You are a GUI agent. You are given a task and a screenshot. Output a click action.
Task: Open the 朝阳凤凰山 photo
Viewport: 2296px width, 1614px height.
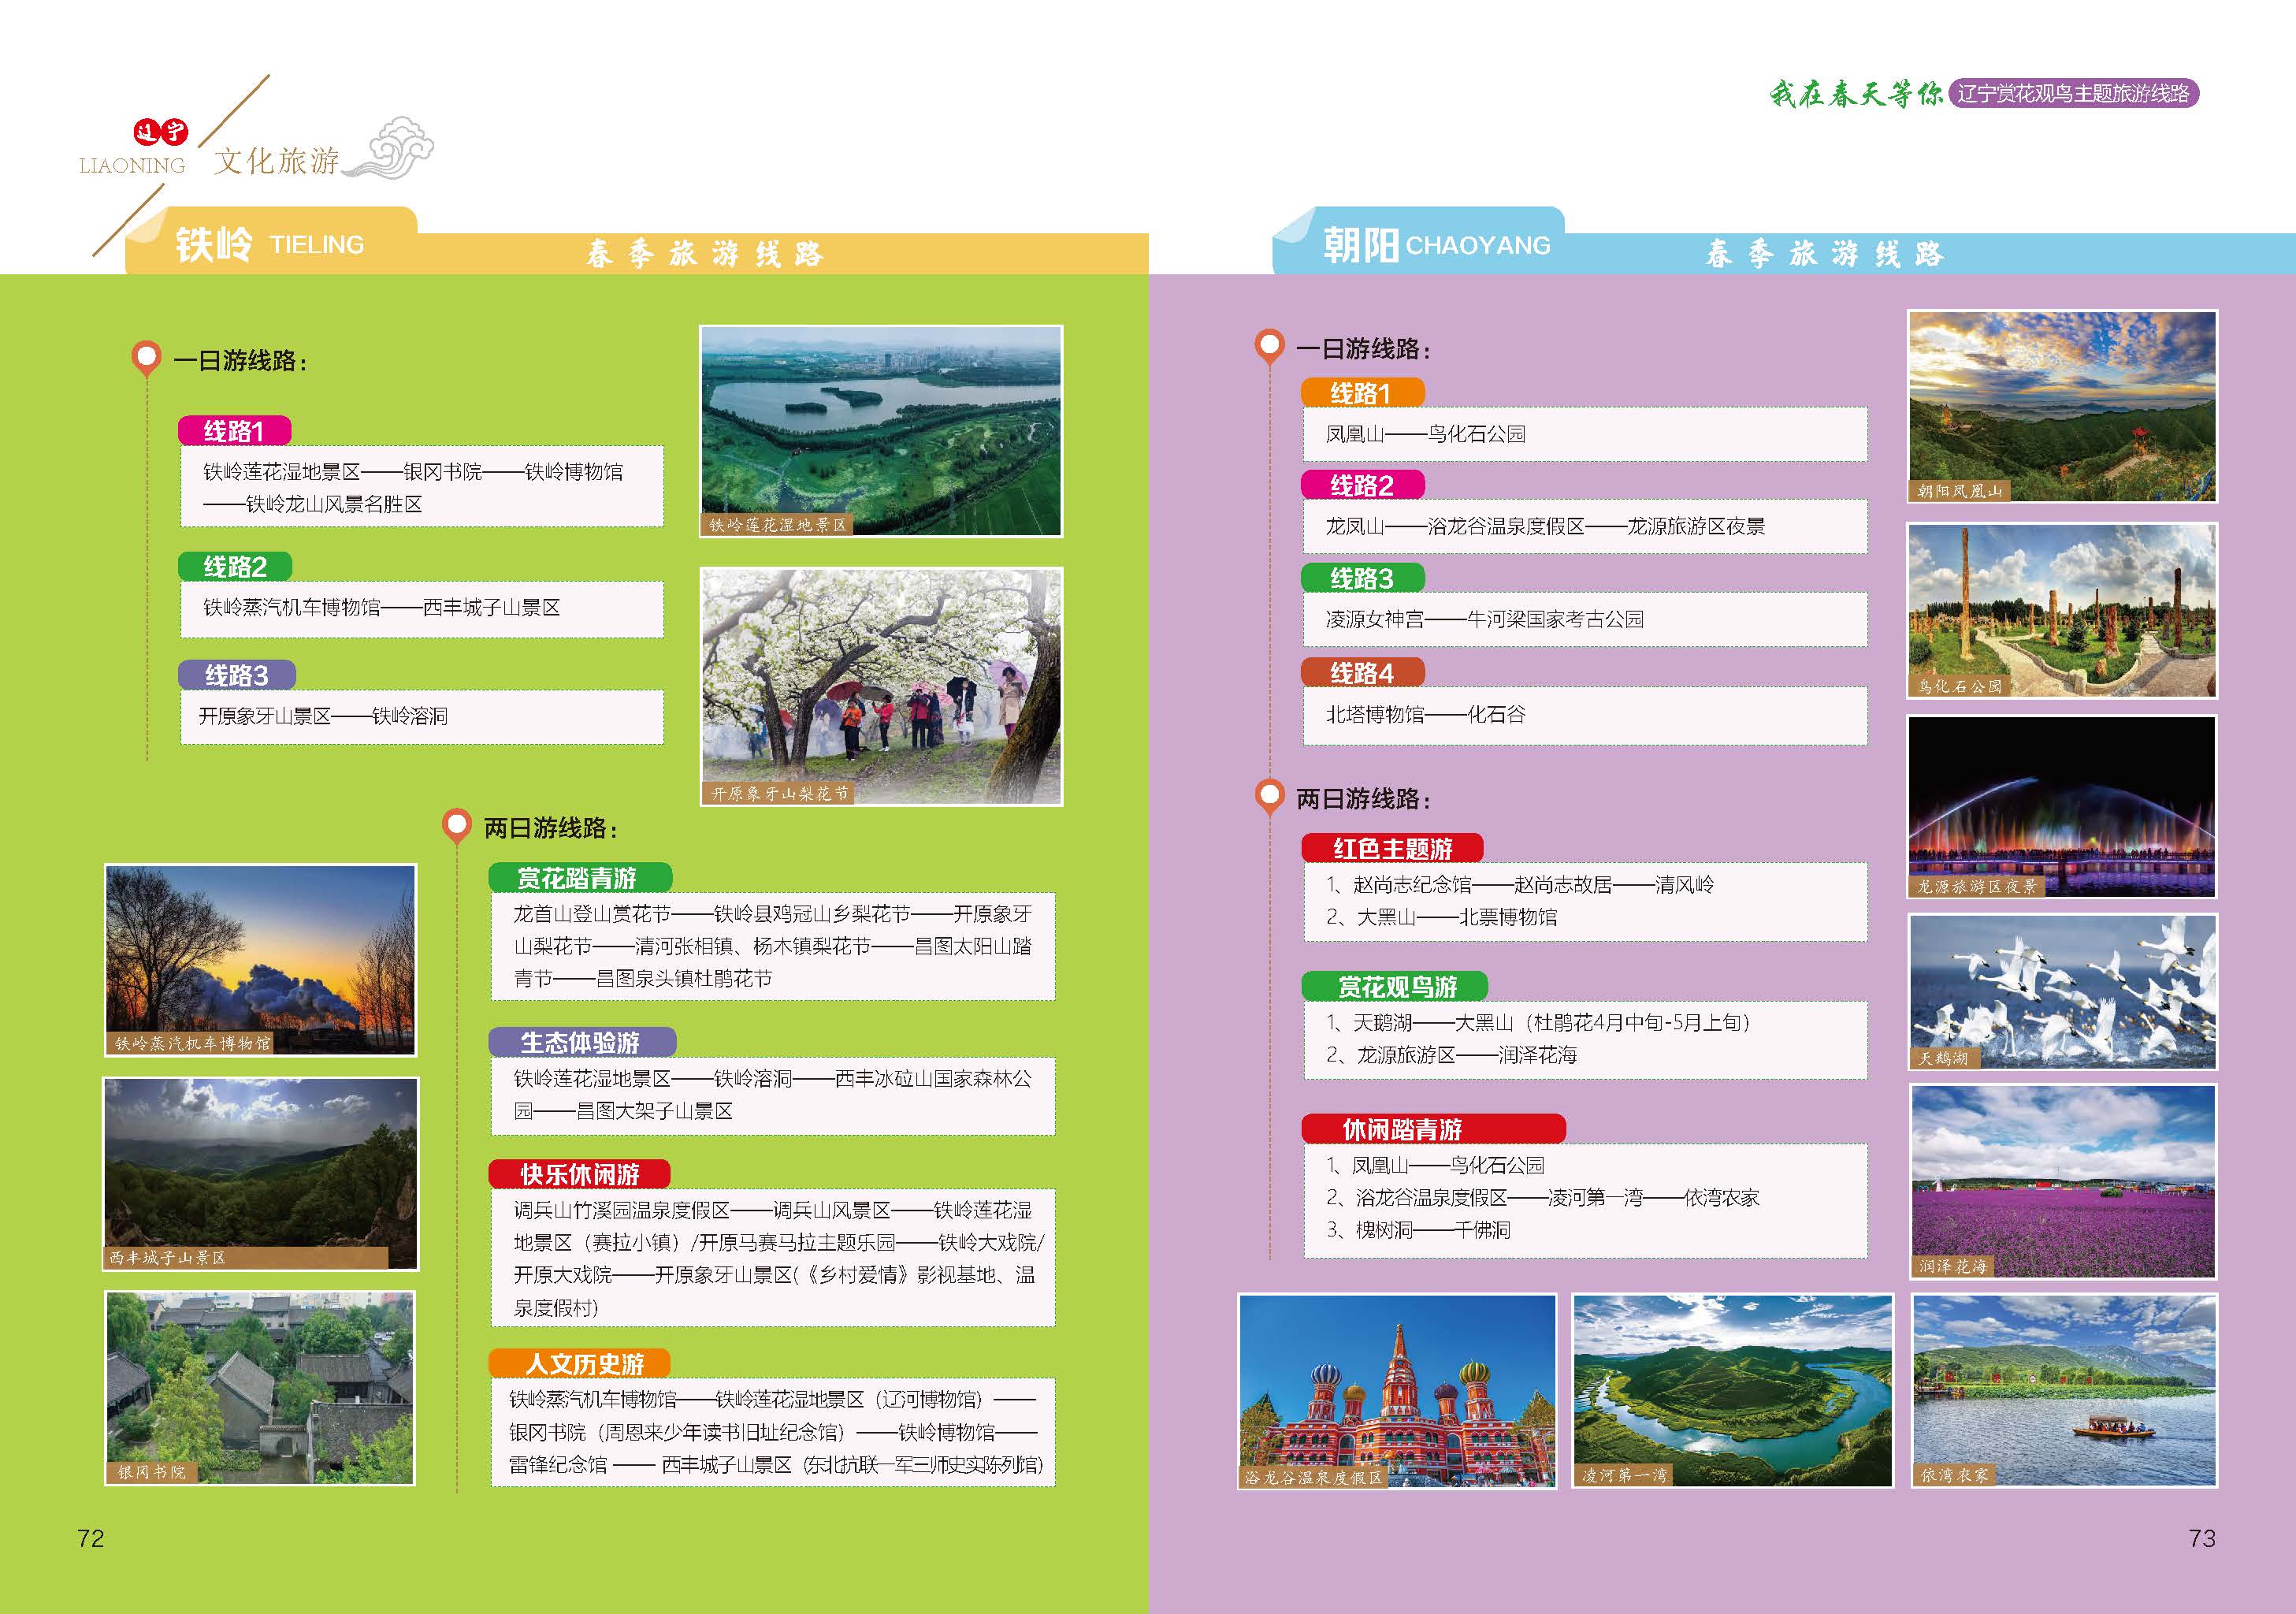pos(2062,406)
